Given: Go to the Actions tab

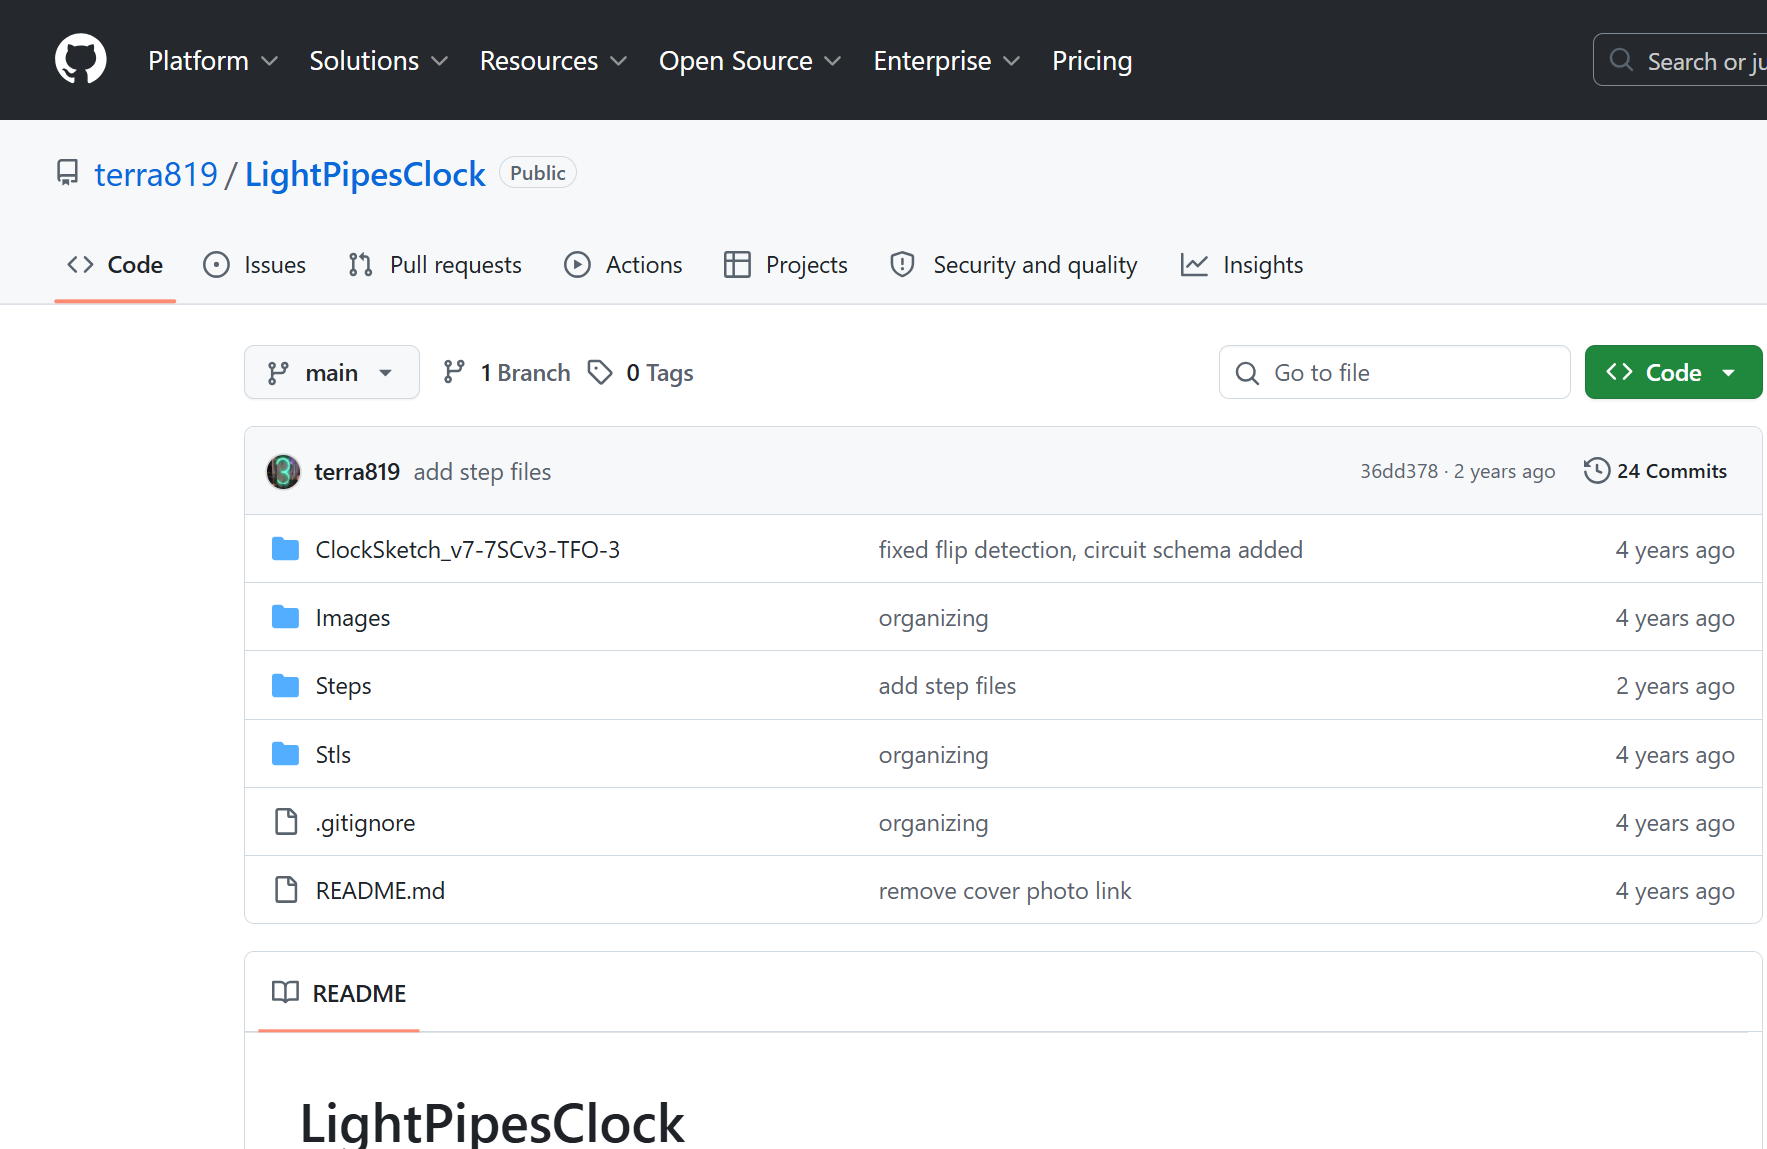Looking at the screenshot, I should coord(623,265).
